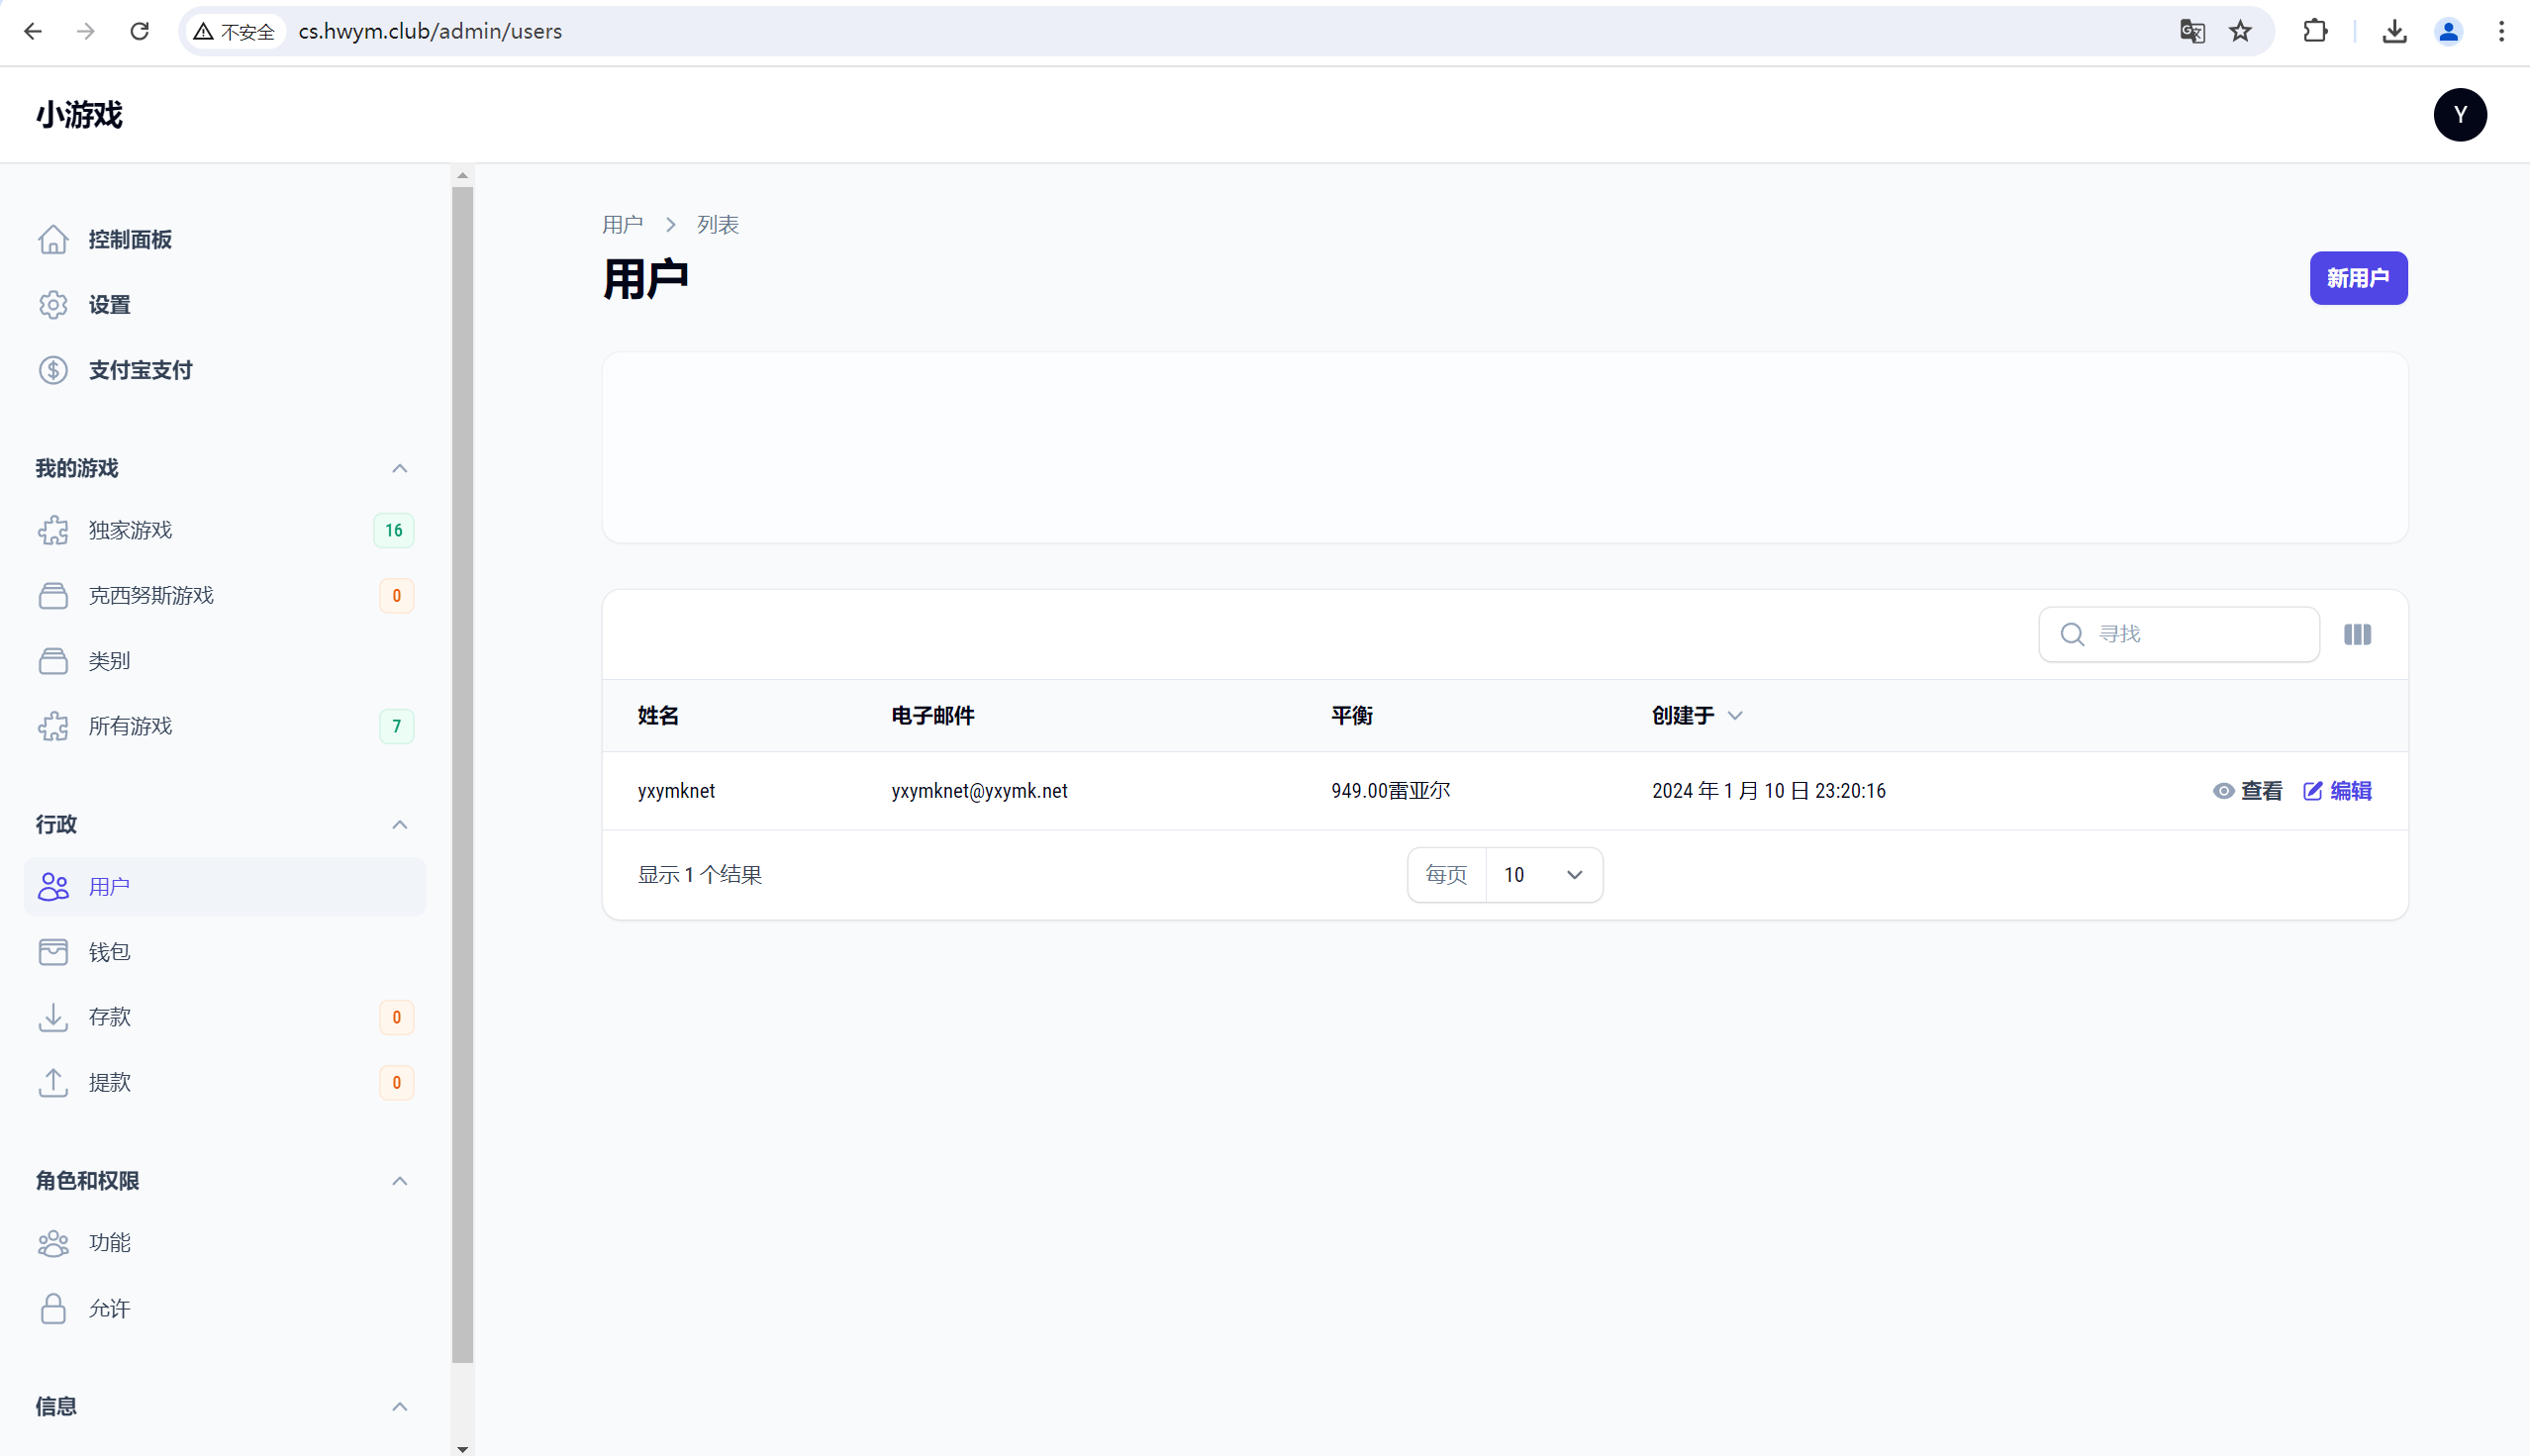Reload the page with the refresh icon
This screenshot has height=1456, width=2530.
pos(139,31)
